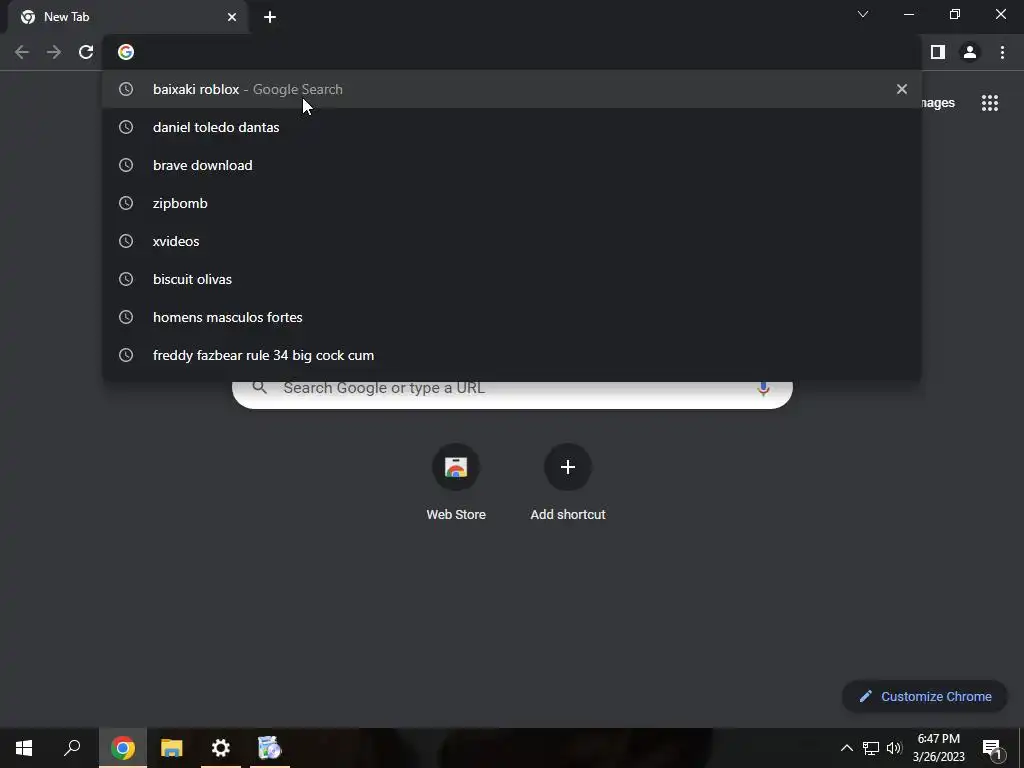Select the New Tab tab
Image resolution: width=1024 pixels, height=768 pixels.
pos(128,17)
